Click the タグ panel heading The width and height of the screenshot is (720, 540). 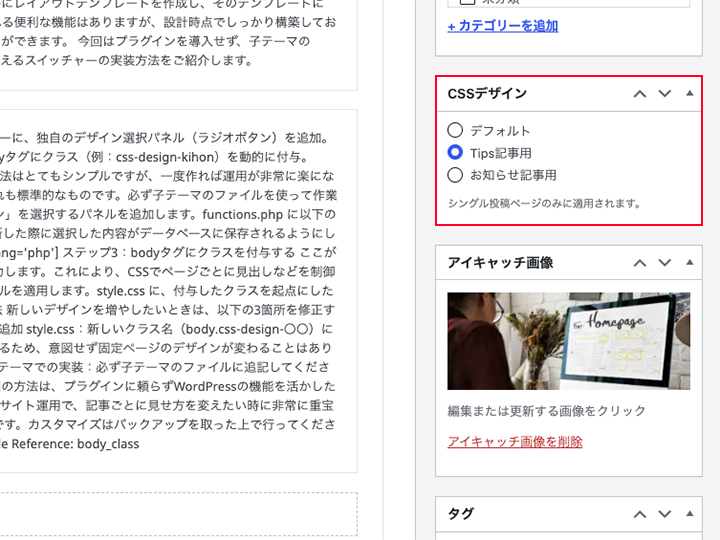click(x=461, y=514)
